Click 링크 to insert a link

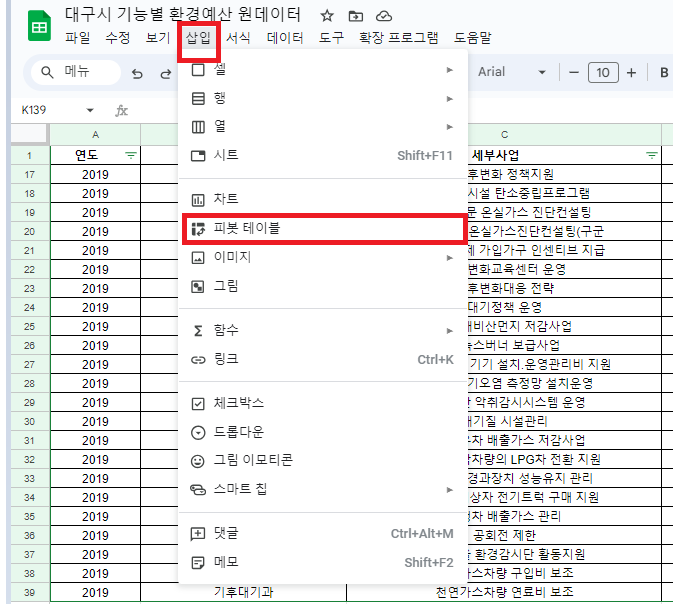[x=226, y=359]
